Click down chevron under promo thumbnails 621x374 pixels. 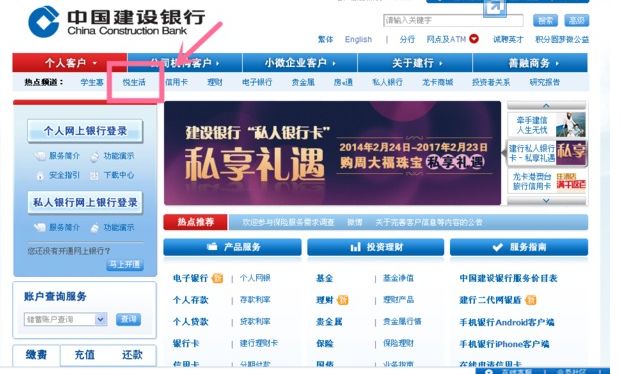pos(546,201)
